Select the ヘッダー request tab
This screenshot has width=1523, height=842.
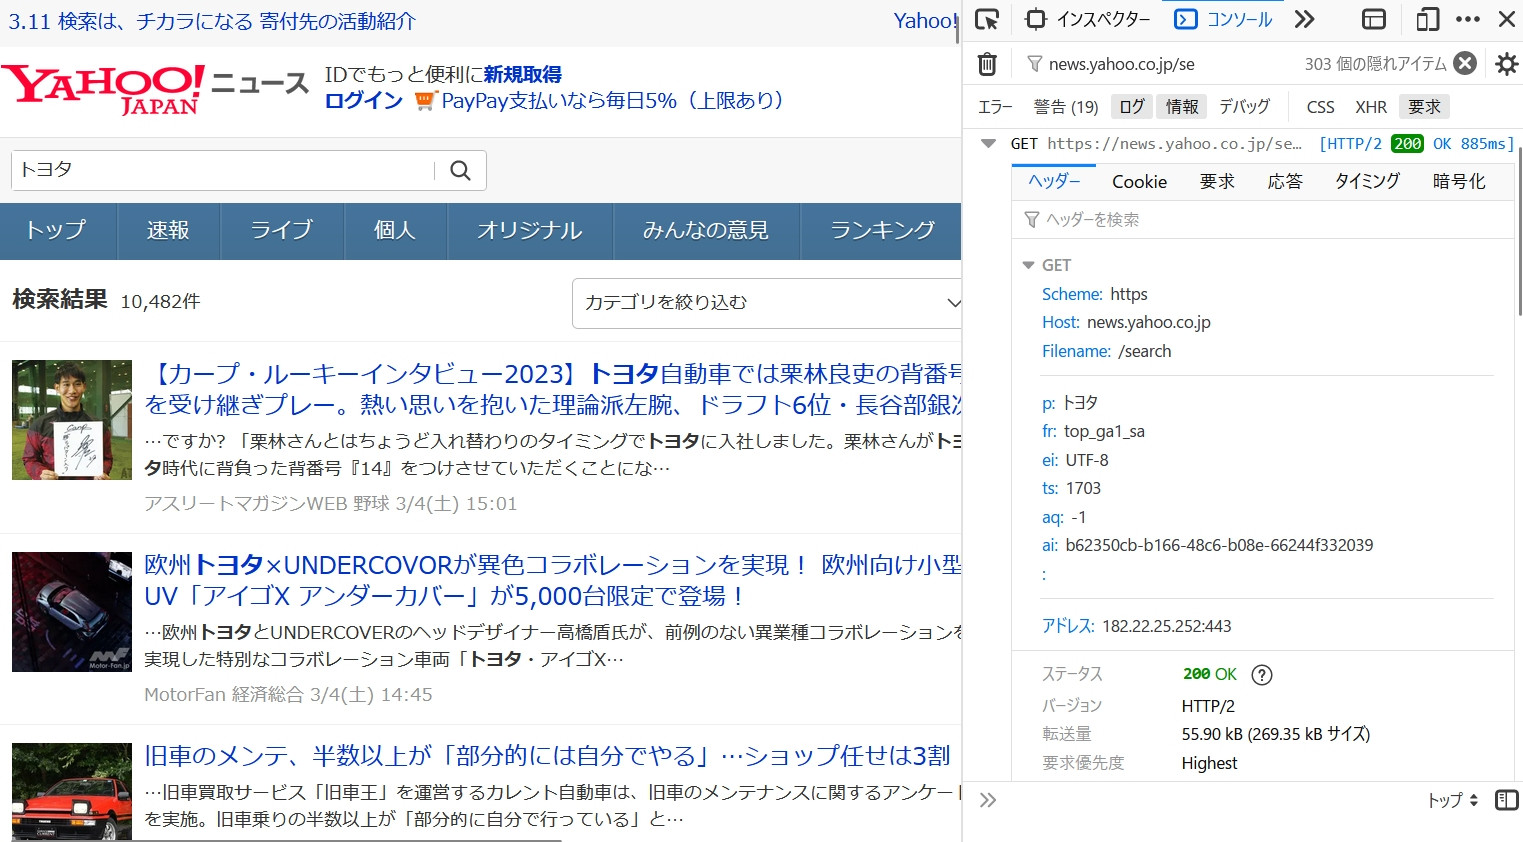(x=1055, y=181)
